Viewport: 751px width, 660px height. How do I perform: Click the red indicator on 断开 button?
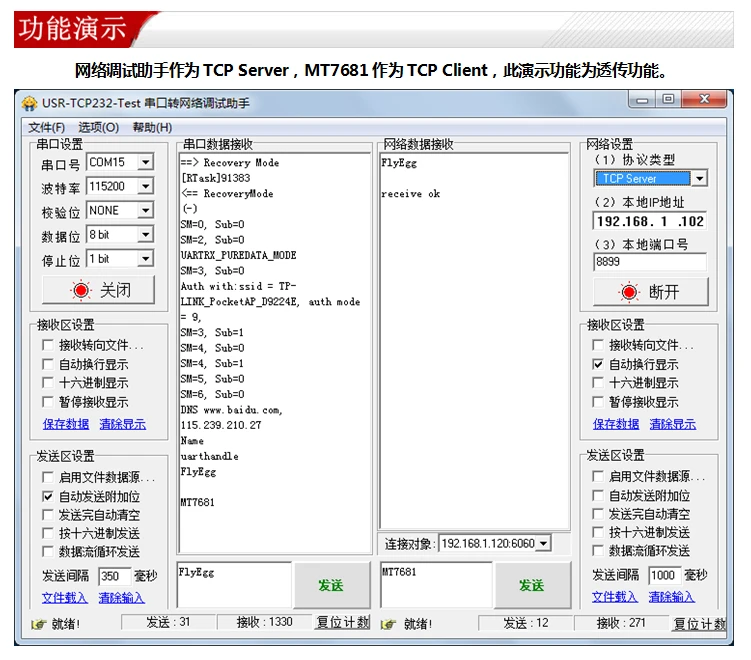click(x=629, y=292)
